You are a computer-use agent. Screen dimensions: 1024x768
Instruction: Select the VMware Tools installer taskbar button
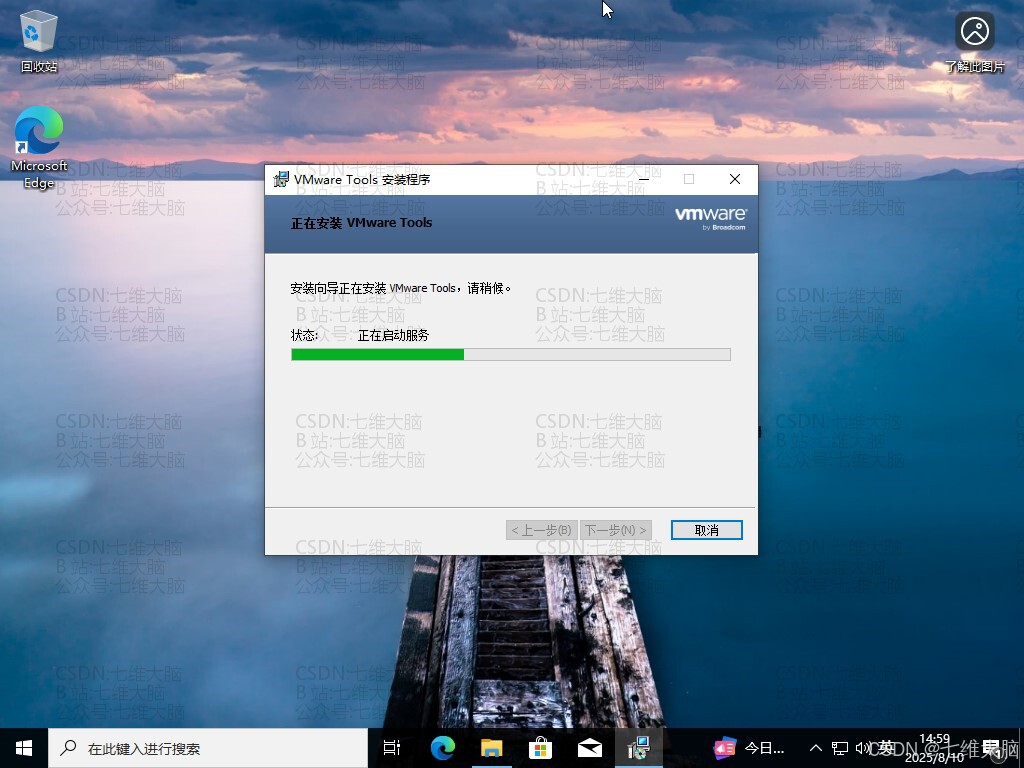639,748
